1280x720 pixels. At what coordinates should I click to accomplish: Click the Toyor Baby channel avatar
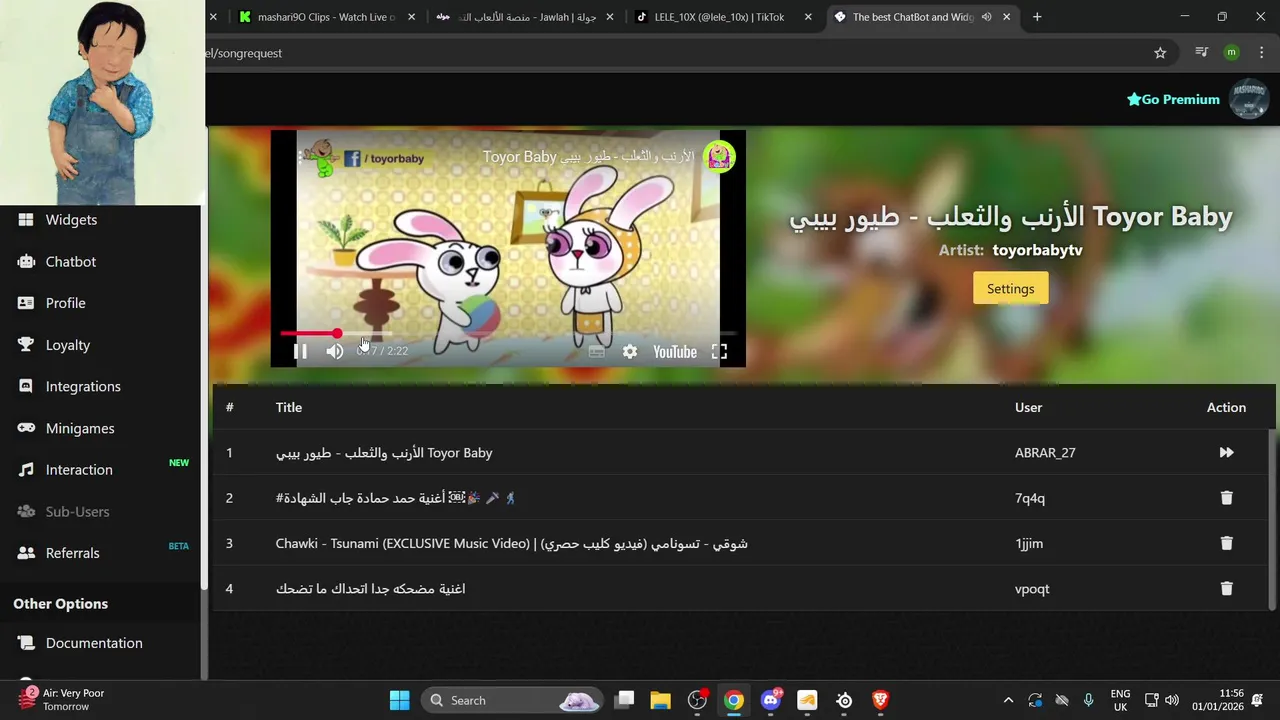coord(719,157)
